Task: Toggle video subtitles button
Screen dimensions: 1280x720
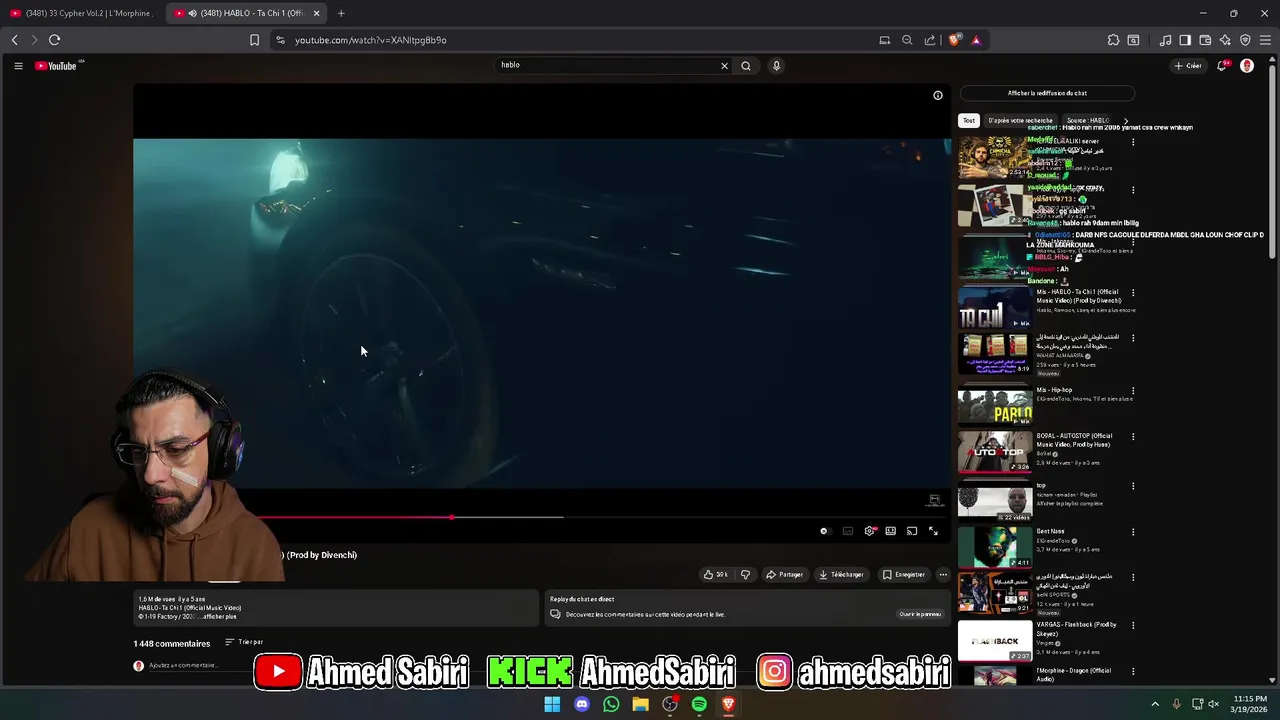Action: coord(848,531)
